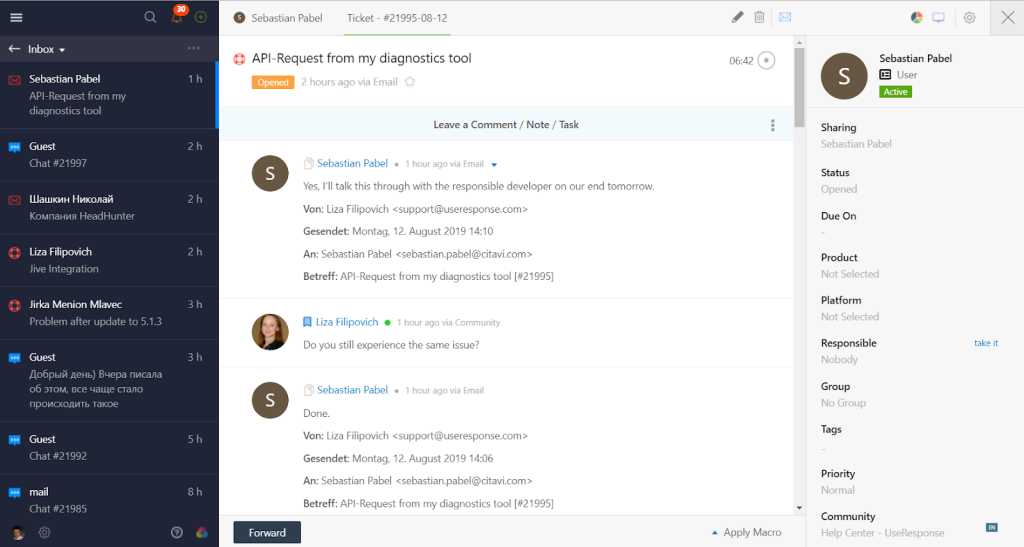Open the hamburger menu in the sidebar

pyautogui.click(x=16, y=17)
